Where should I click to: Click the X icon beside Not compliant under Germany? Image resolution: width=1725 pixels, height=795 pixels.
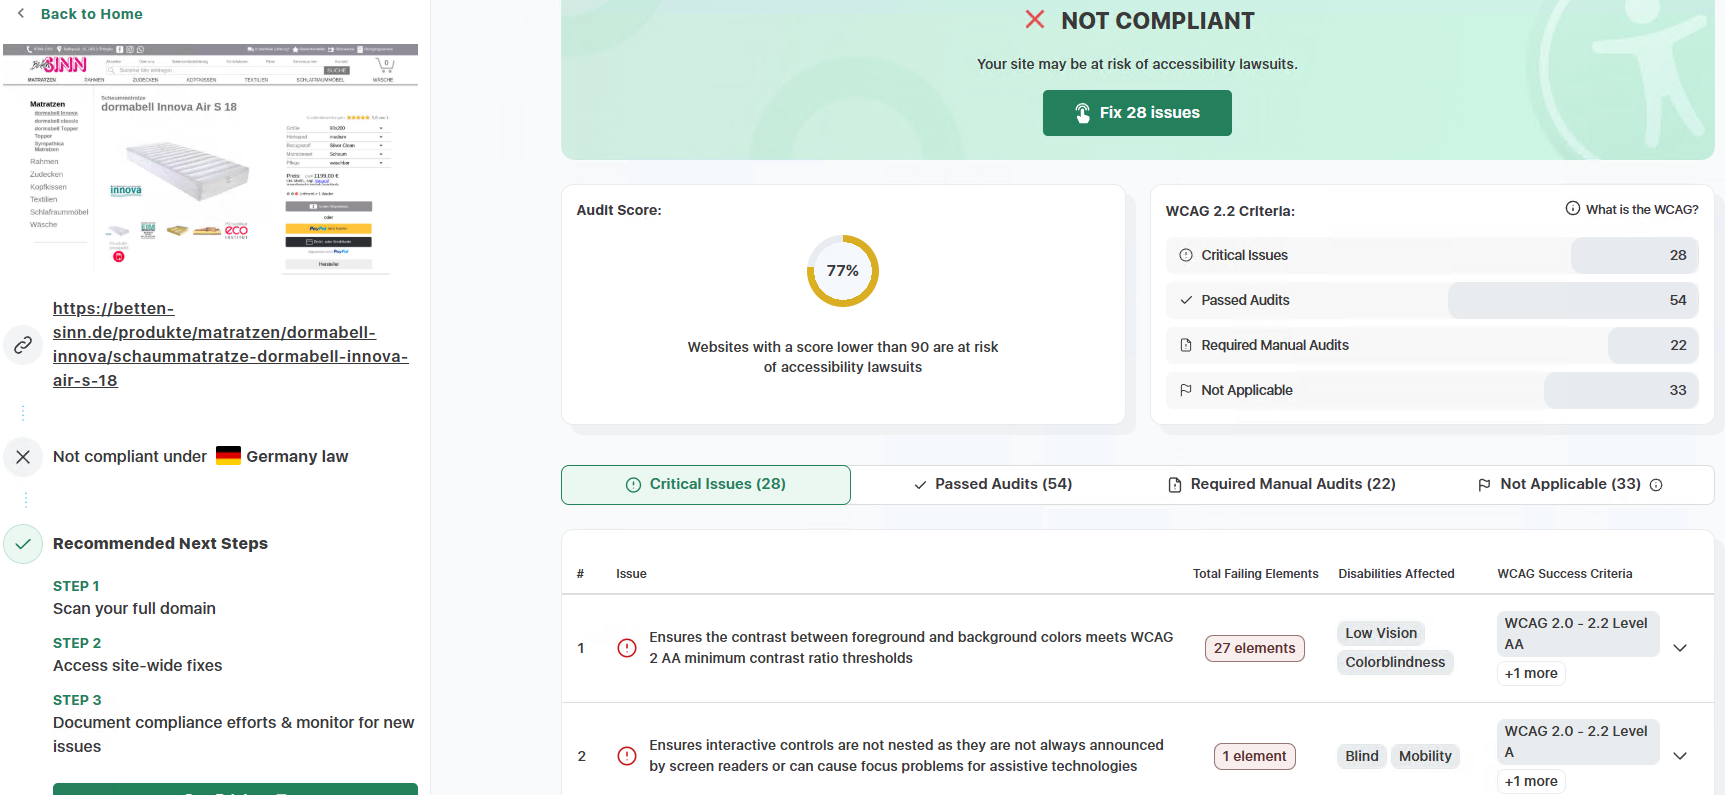(x=23, y=457)
